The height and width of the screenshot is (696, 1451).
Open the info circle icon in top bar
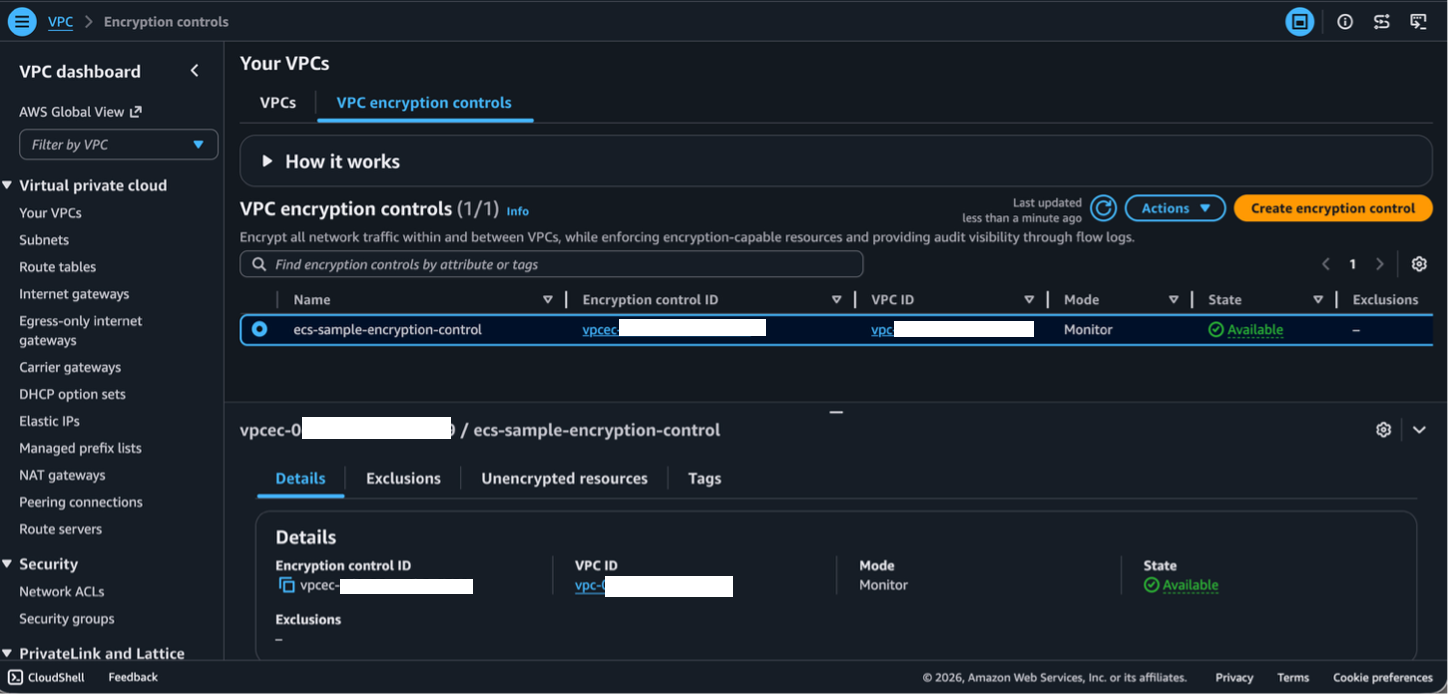(x=1345, y=22)
